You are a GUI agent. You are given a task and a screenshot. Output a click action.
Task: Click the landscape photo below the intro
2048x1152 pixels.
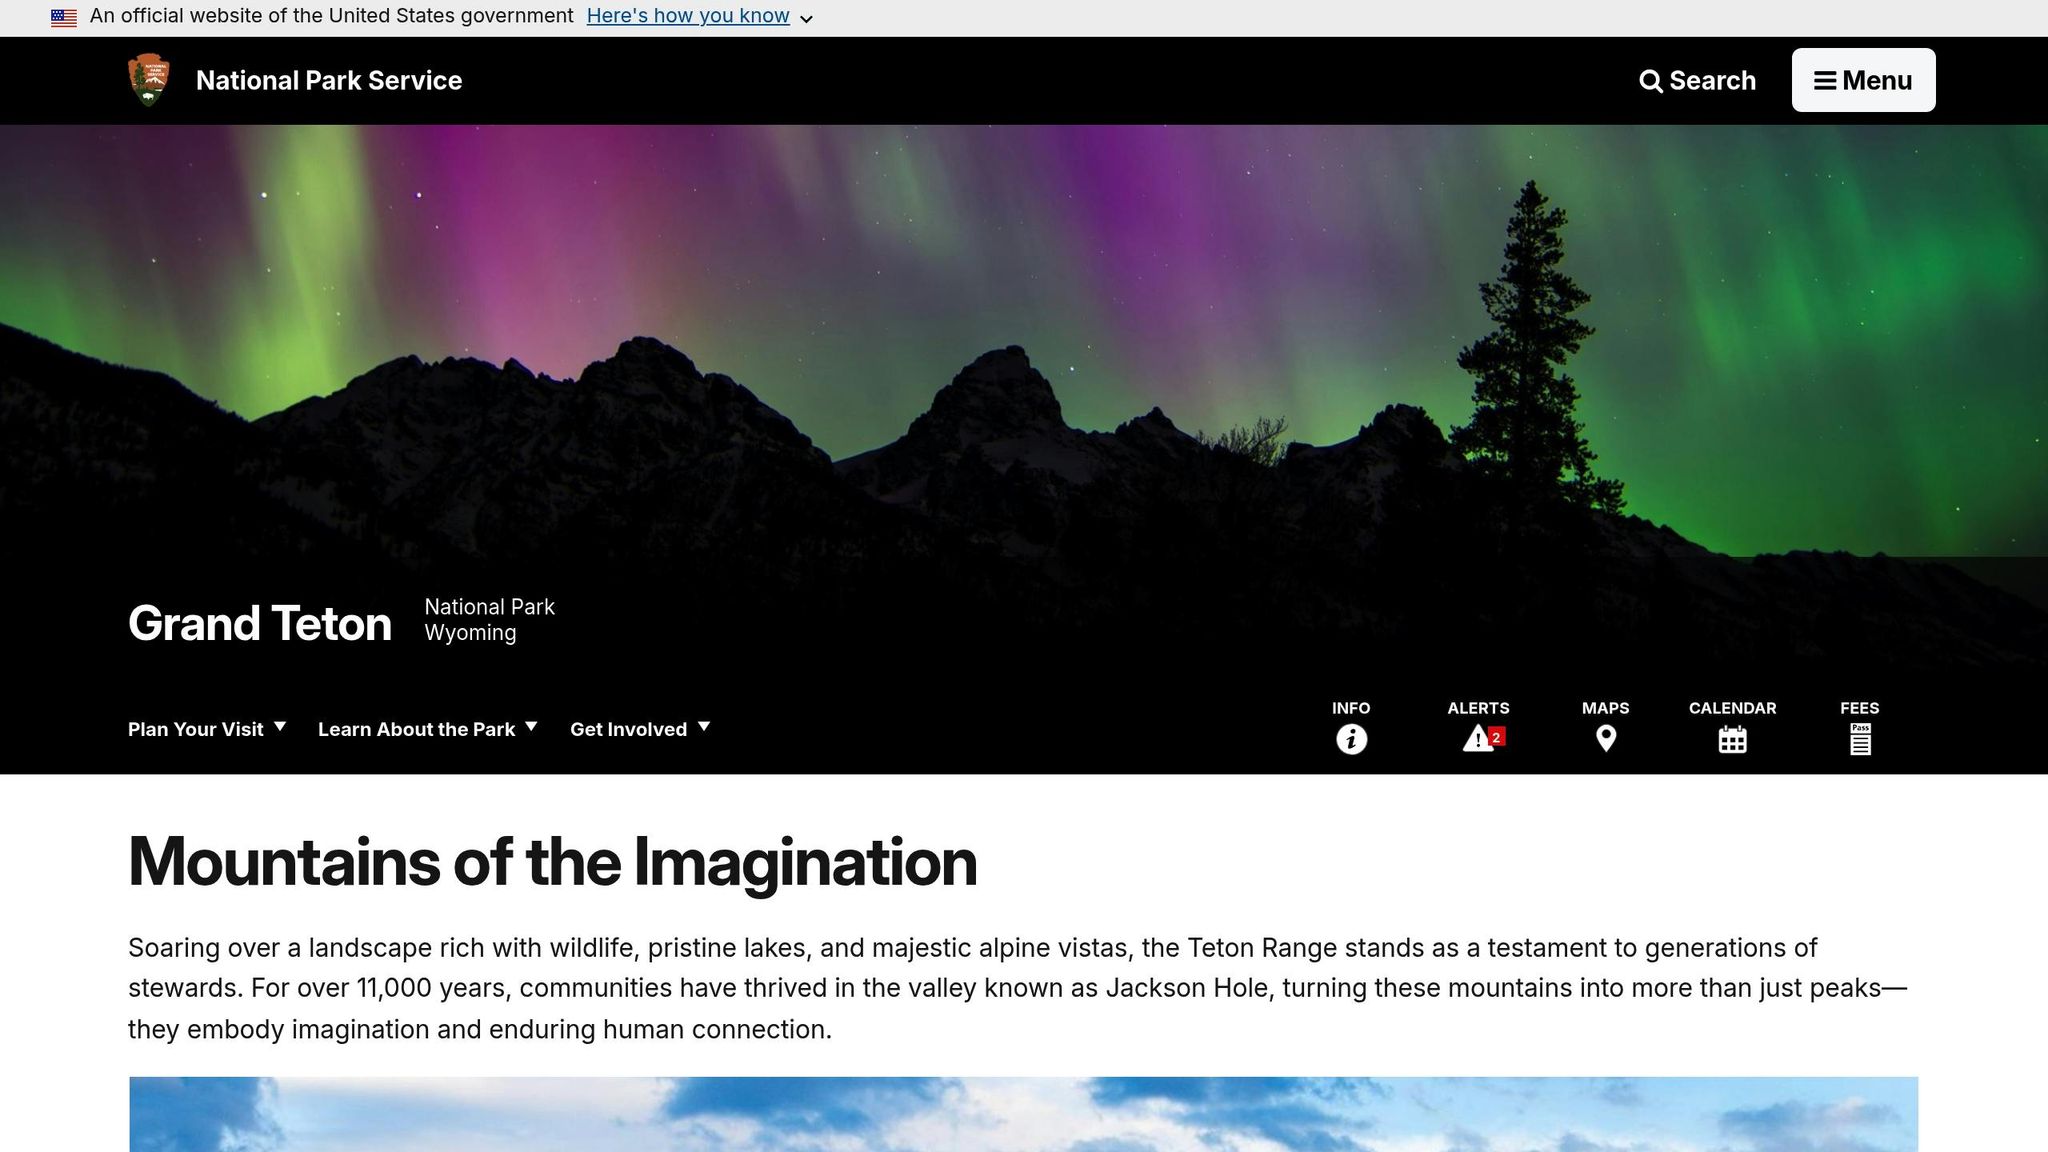click(x=1024, y=1114)
